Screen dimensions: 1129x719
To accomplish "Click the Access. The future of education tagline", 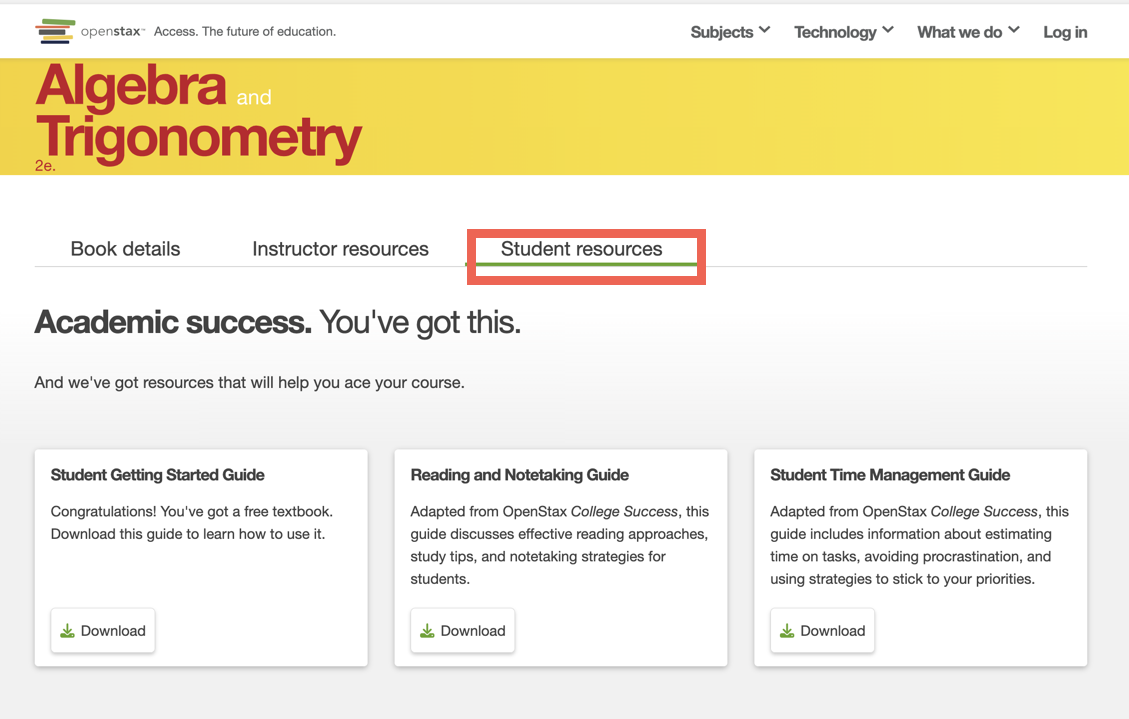I will tap(245, 31).
